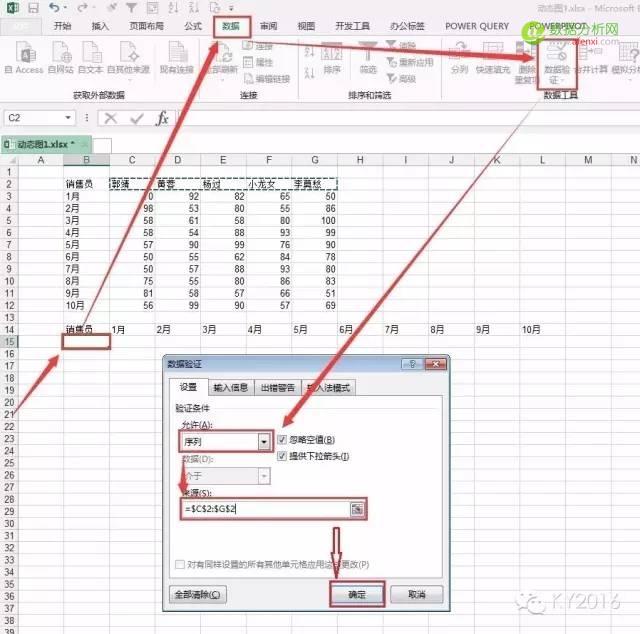Click the 来源 source input field
The width and height of the screenshot is (640, 634).
(264, 509)
